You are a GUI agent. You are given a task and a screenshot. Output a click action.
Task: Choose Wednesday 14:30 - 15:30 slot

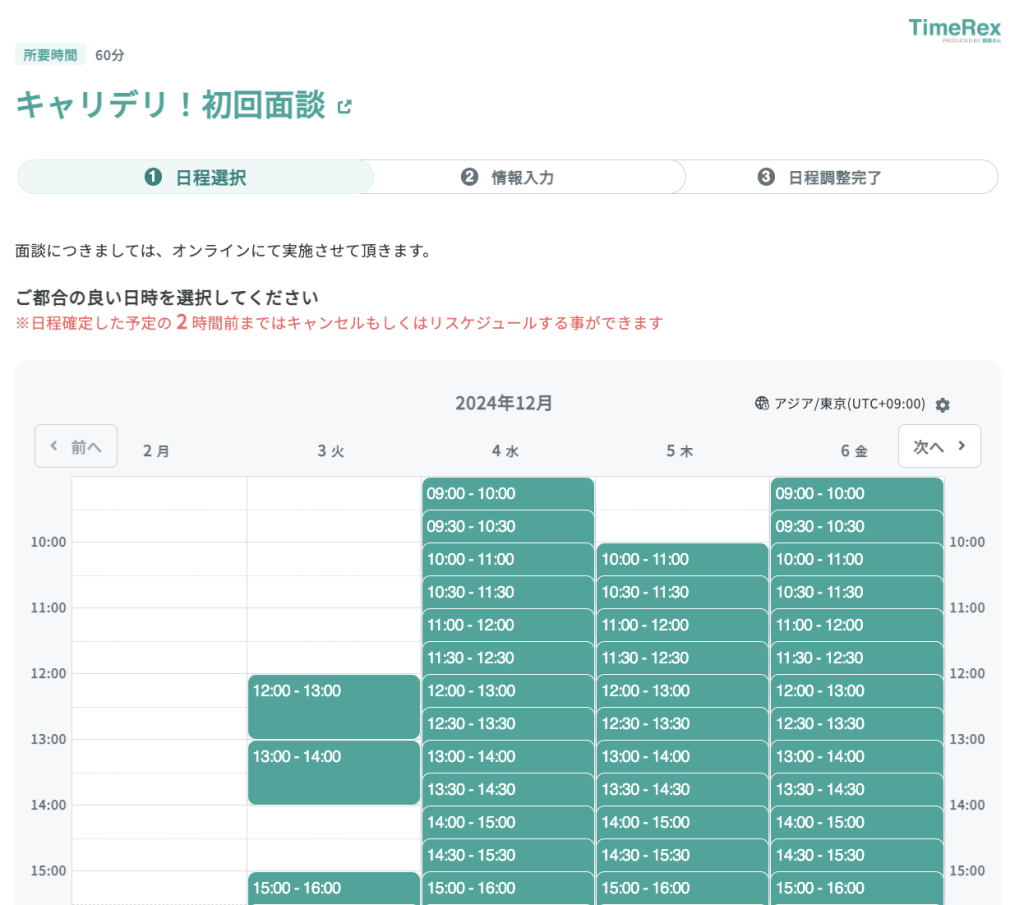coord(508,855)
